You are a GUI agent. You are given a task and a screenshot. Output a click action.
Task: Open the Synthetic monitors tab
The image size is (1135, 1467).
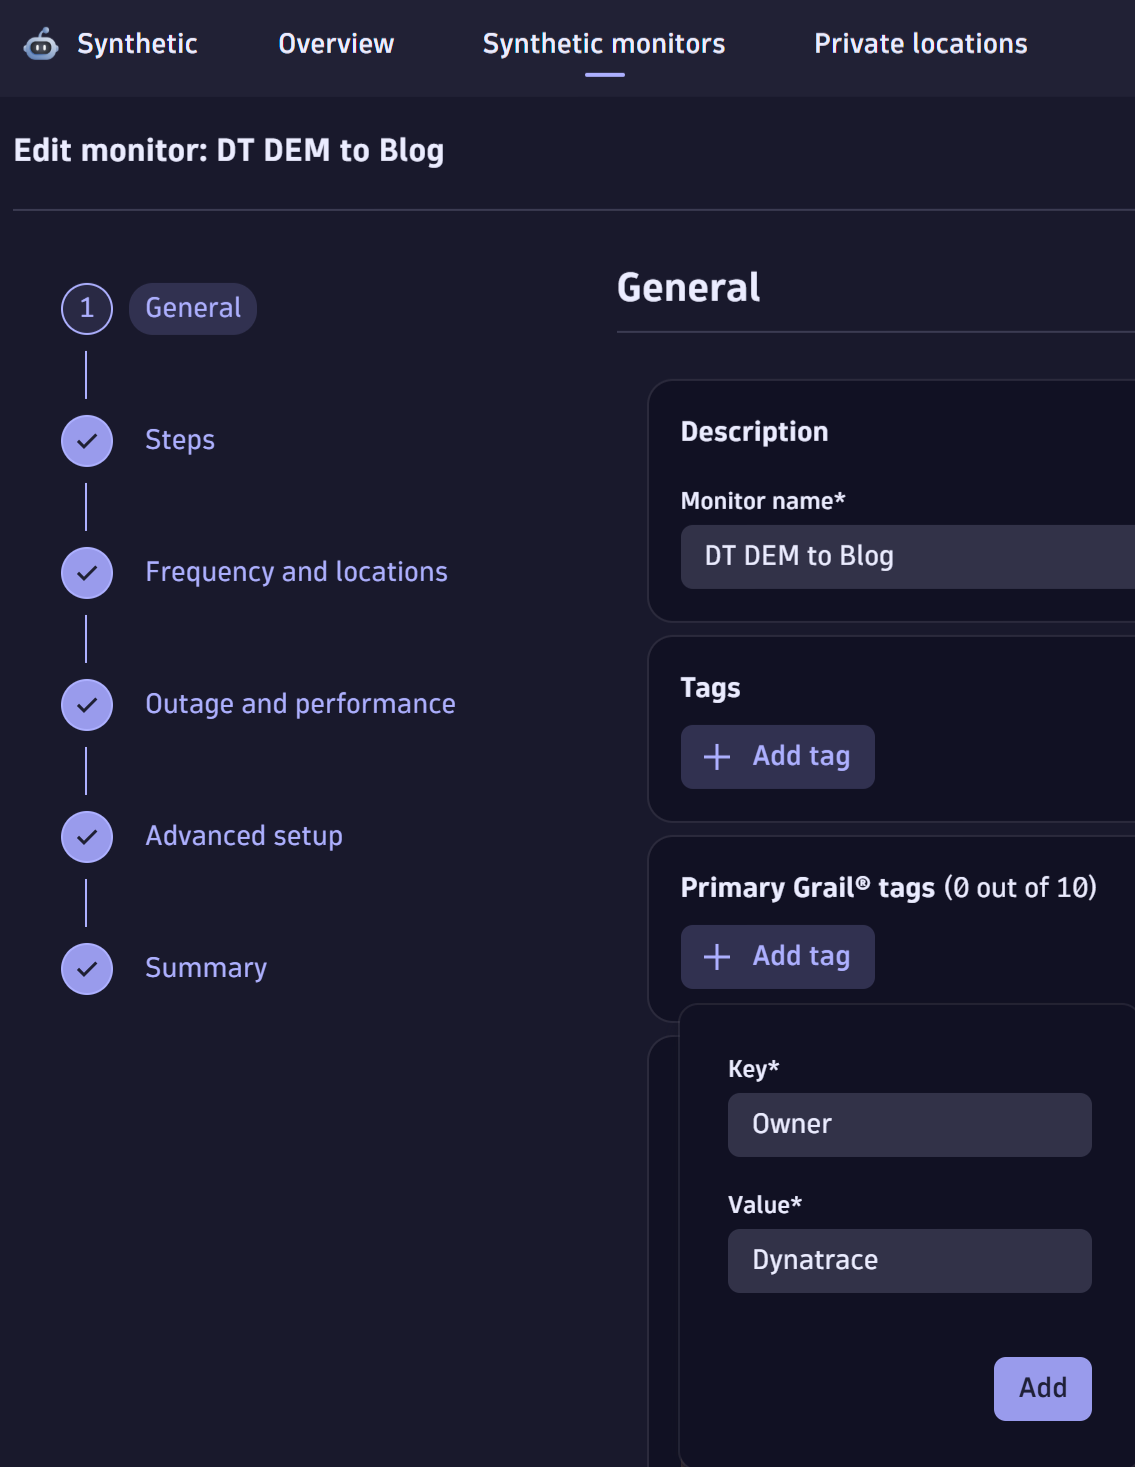coord(604,44)
